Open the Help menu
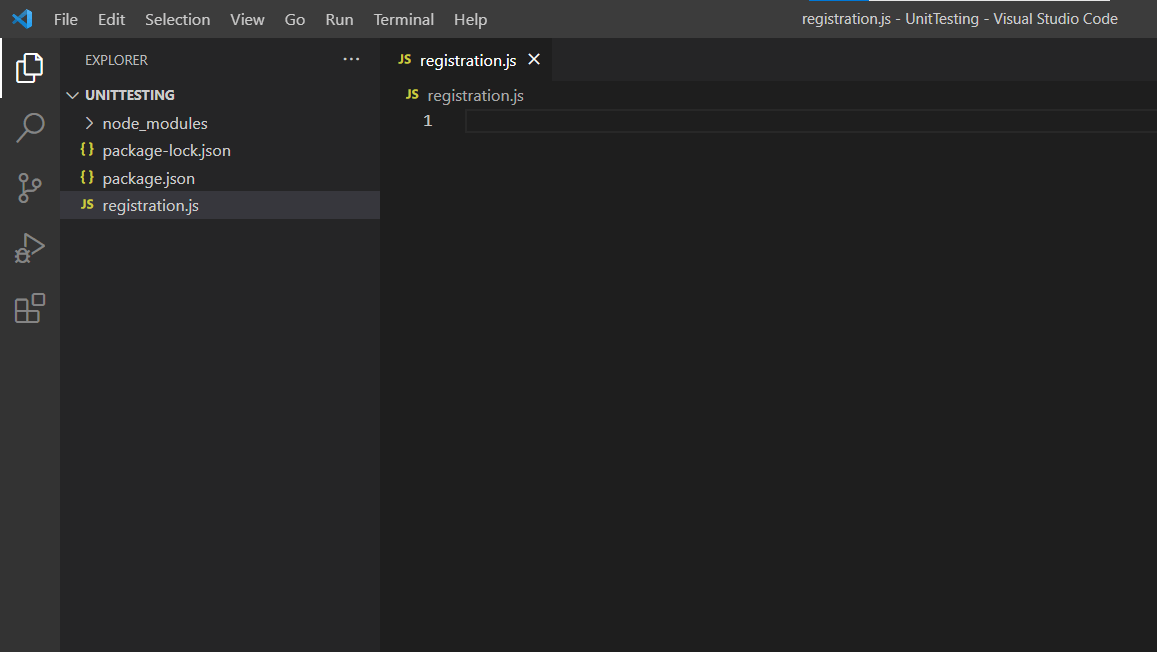The width and height of the screenshot is (1157, 652). [x=470, y=19]
